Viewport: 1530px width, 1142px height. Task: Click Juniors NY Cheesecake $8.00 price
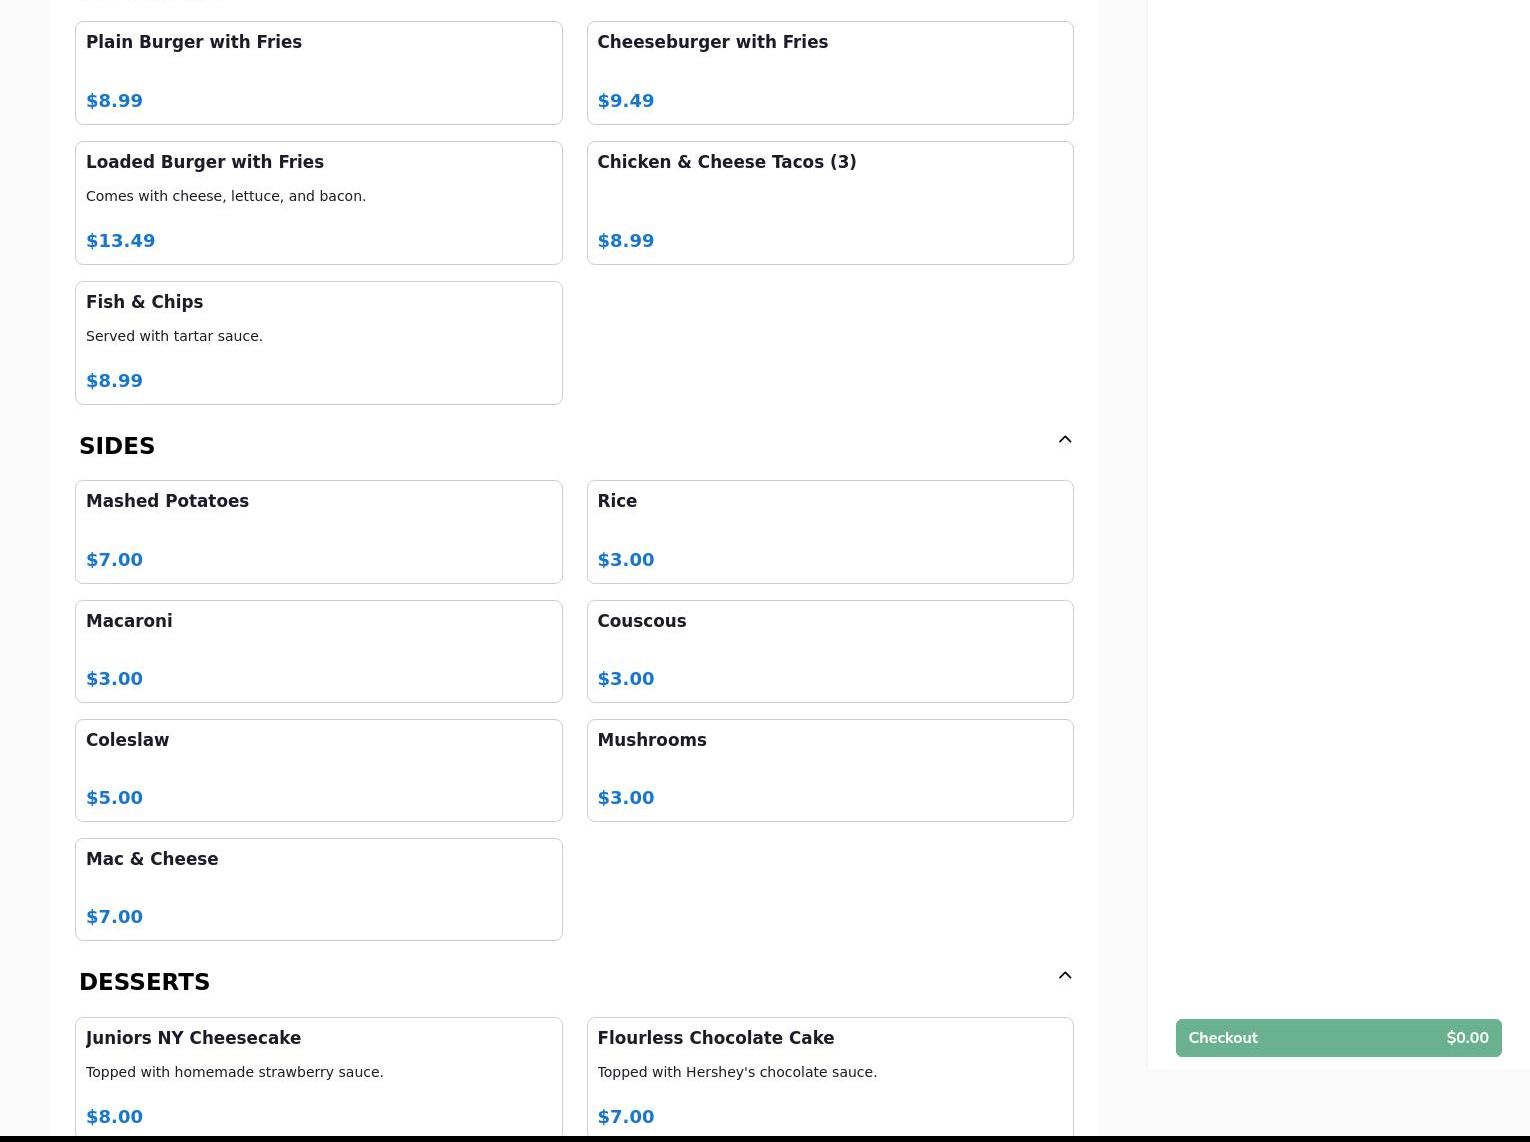pyautogui.click(x=114, y=1117)
